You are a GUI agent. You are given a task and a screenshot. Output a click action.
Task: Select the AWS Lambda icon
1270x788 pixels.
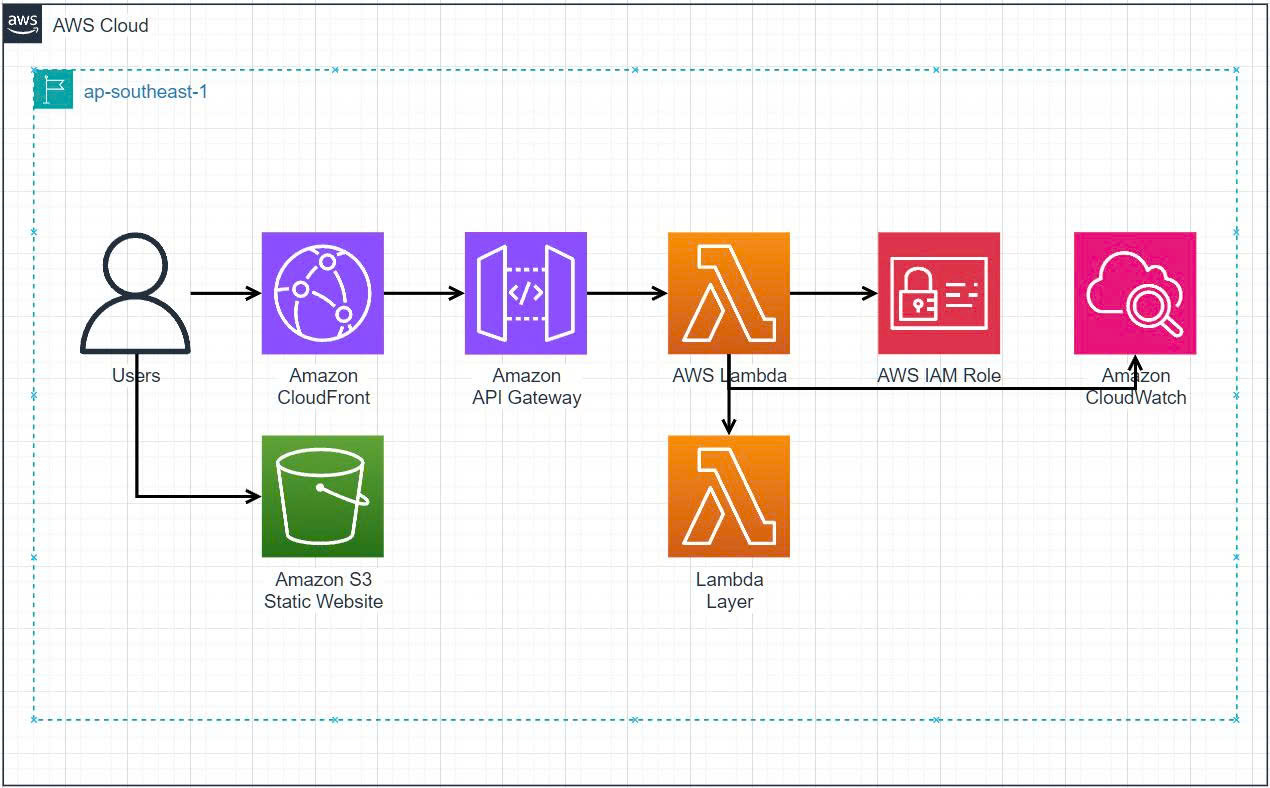pyautogui.click(x=729, y=293)
